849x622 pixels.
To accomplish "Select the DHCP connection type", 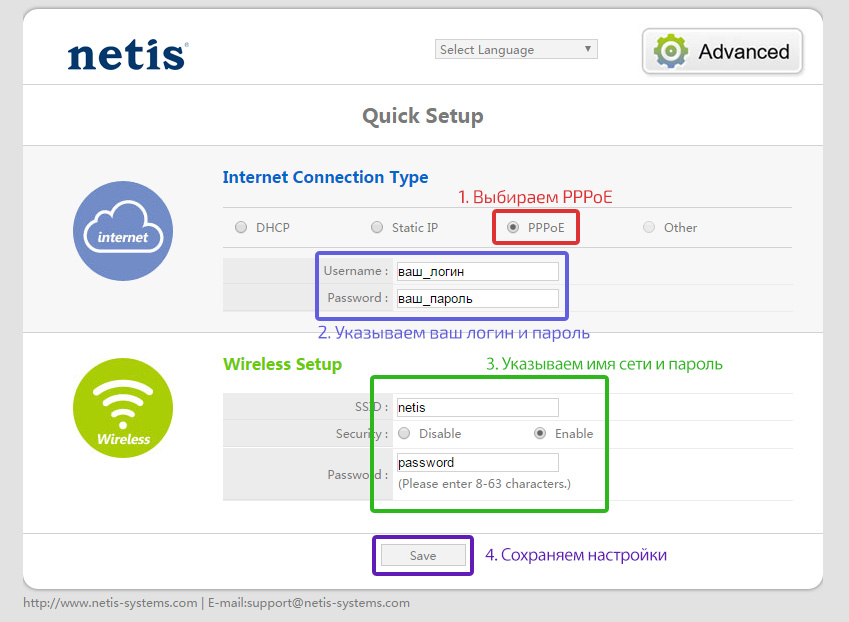I will point(241,227).
